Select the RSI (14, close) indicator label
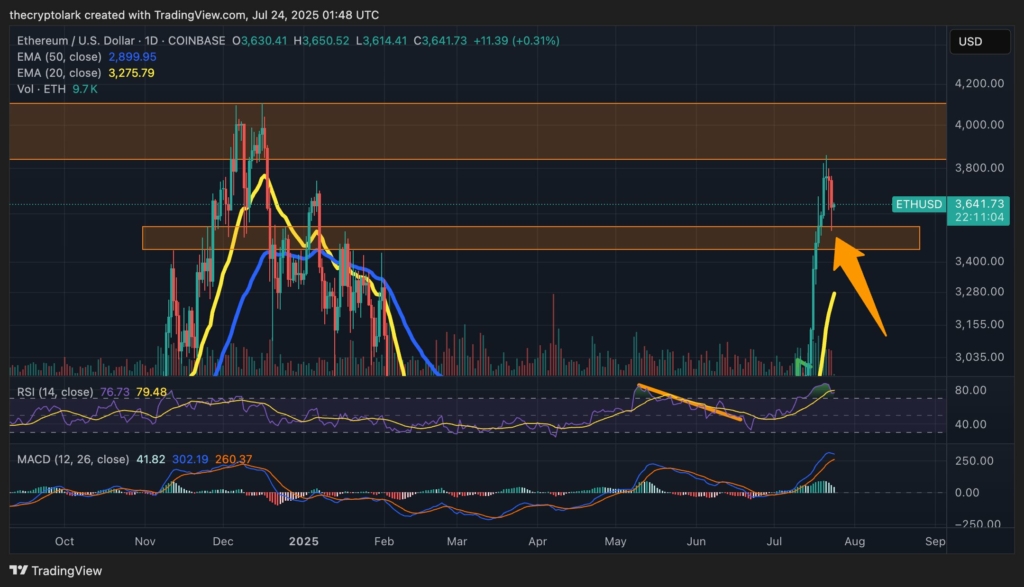The height and width of the screenshot is (587, 1024). click(x=55, y=392)
